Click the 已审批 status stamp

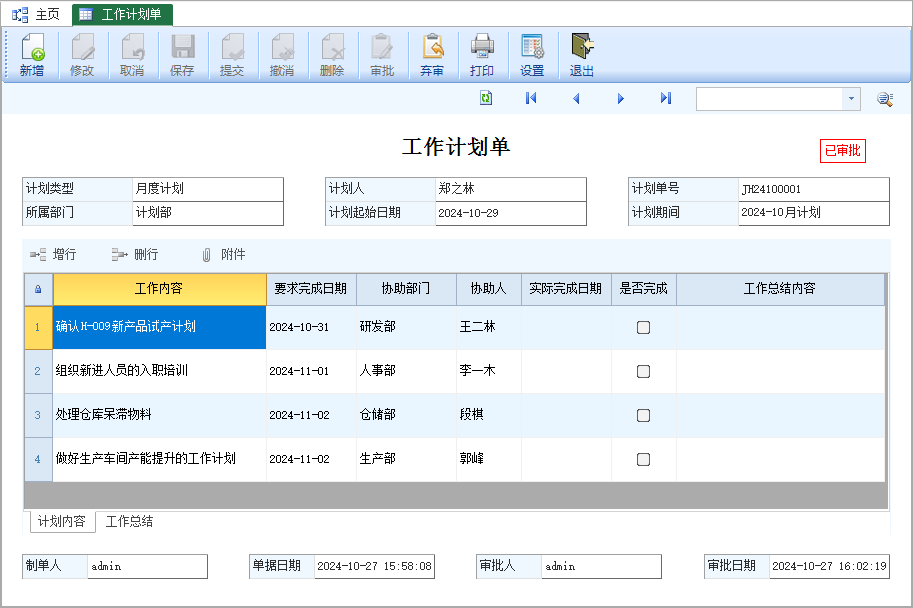(x=843, y=151)
